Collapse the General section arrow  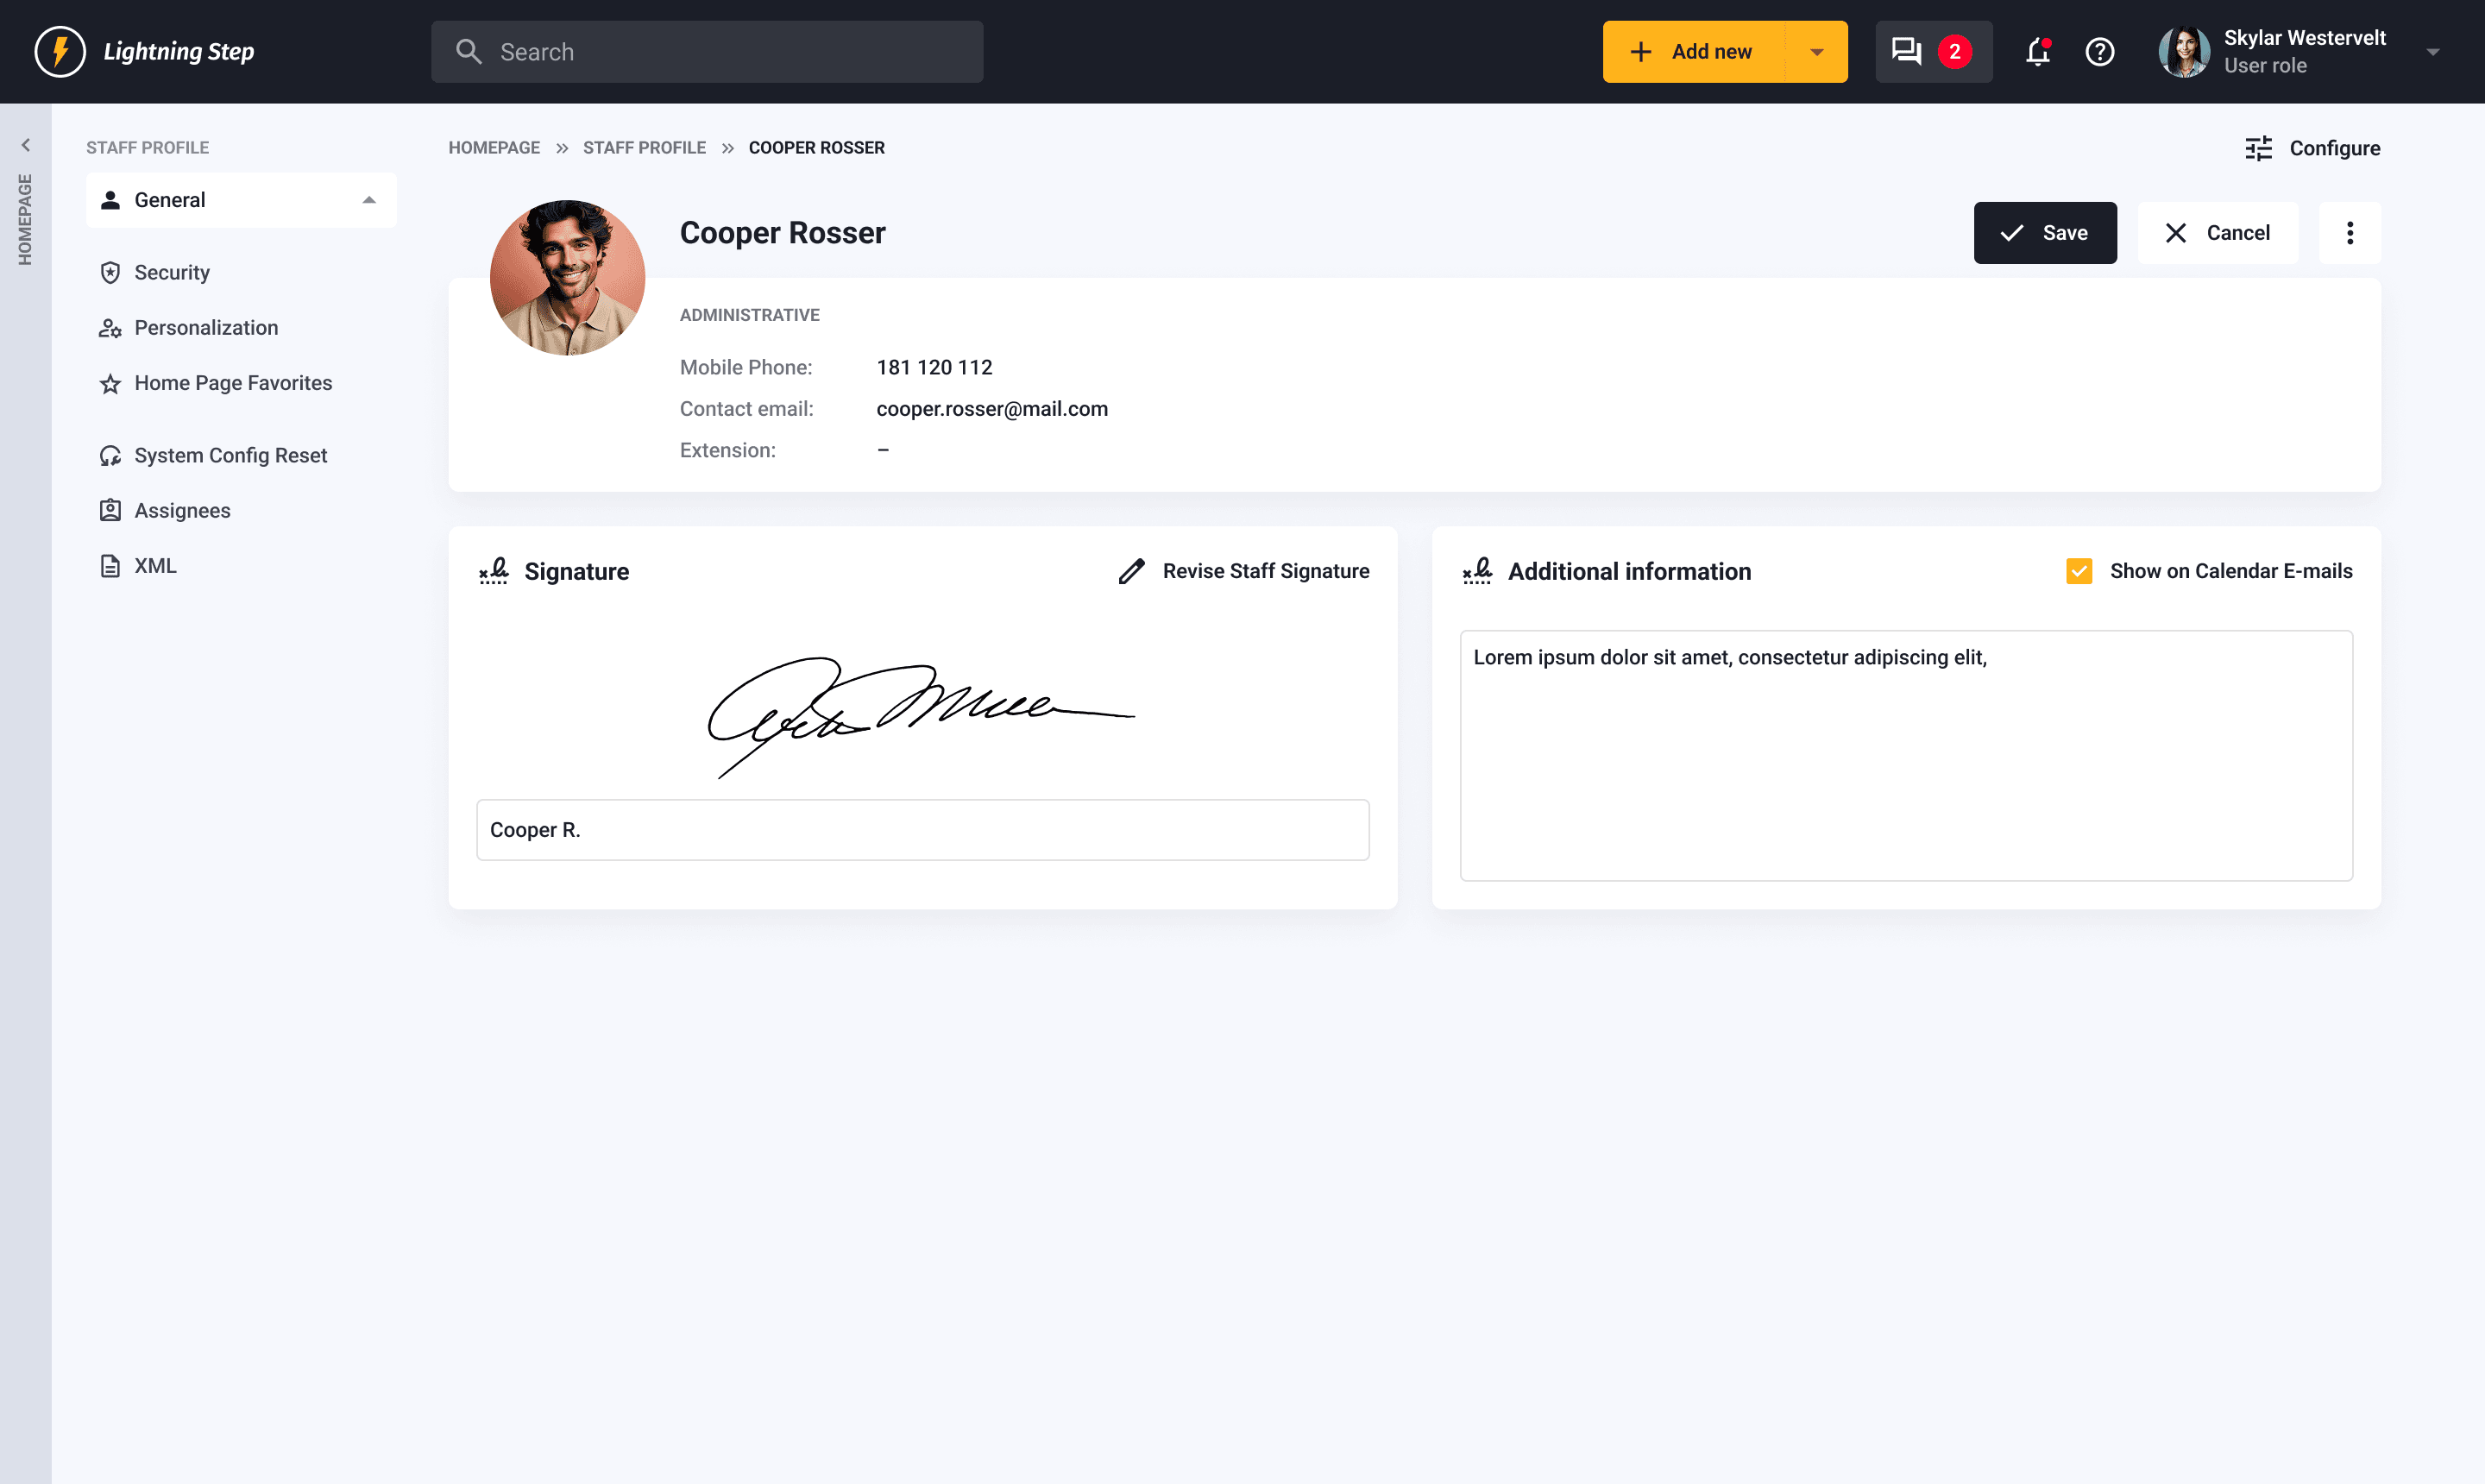(369, 200)
